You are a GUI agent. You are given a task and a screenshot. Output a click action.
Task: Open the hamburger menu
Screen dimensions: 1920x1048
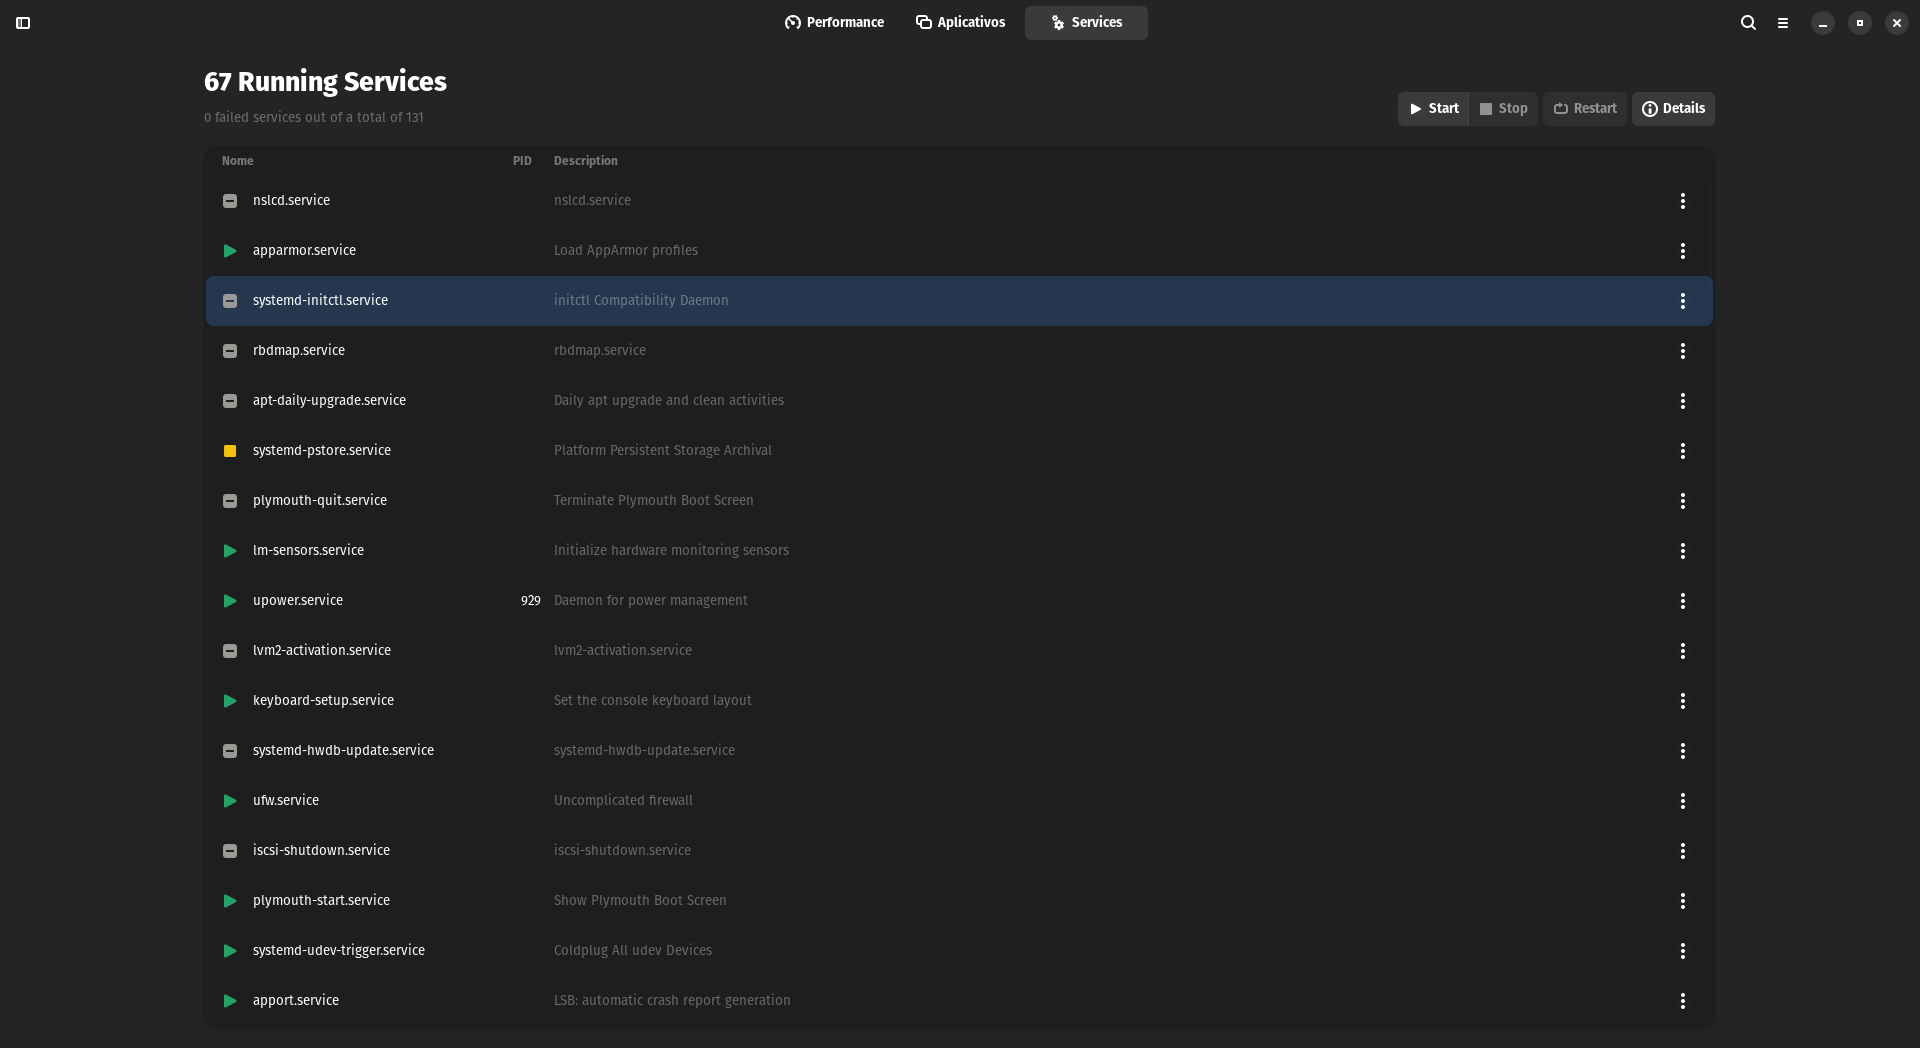(x=1783, y=23)
